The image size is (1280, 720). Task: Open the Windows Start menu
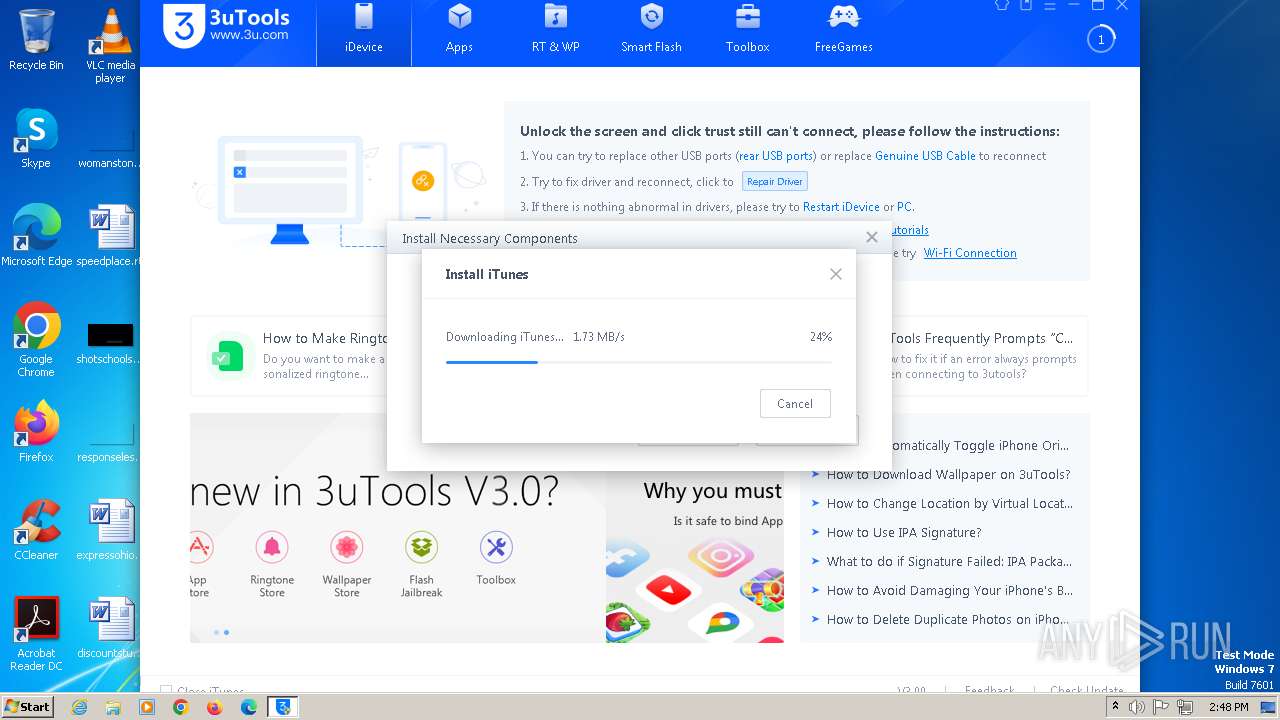(x=27, y=707)
